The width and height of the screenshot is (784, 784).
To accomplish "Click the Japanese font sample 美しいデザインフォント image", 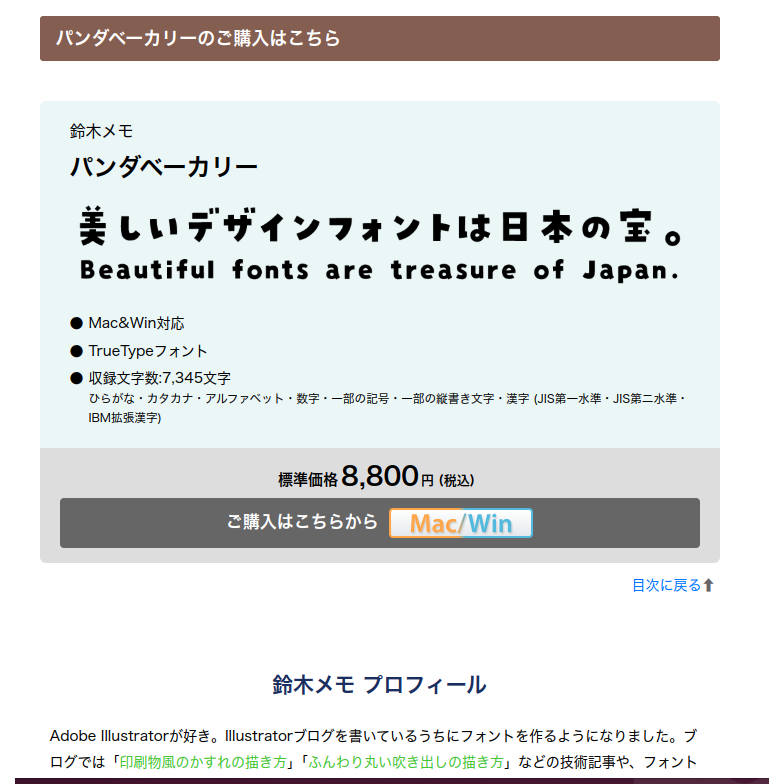I will [380, 227].
